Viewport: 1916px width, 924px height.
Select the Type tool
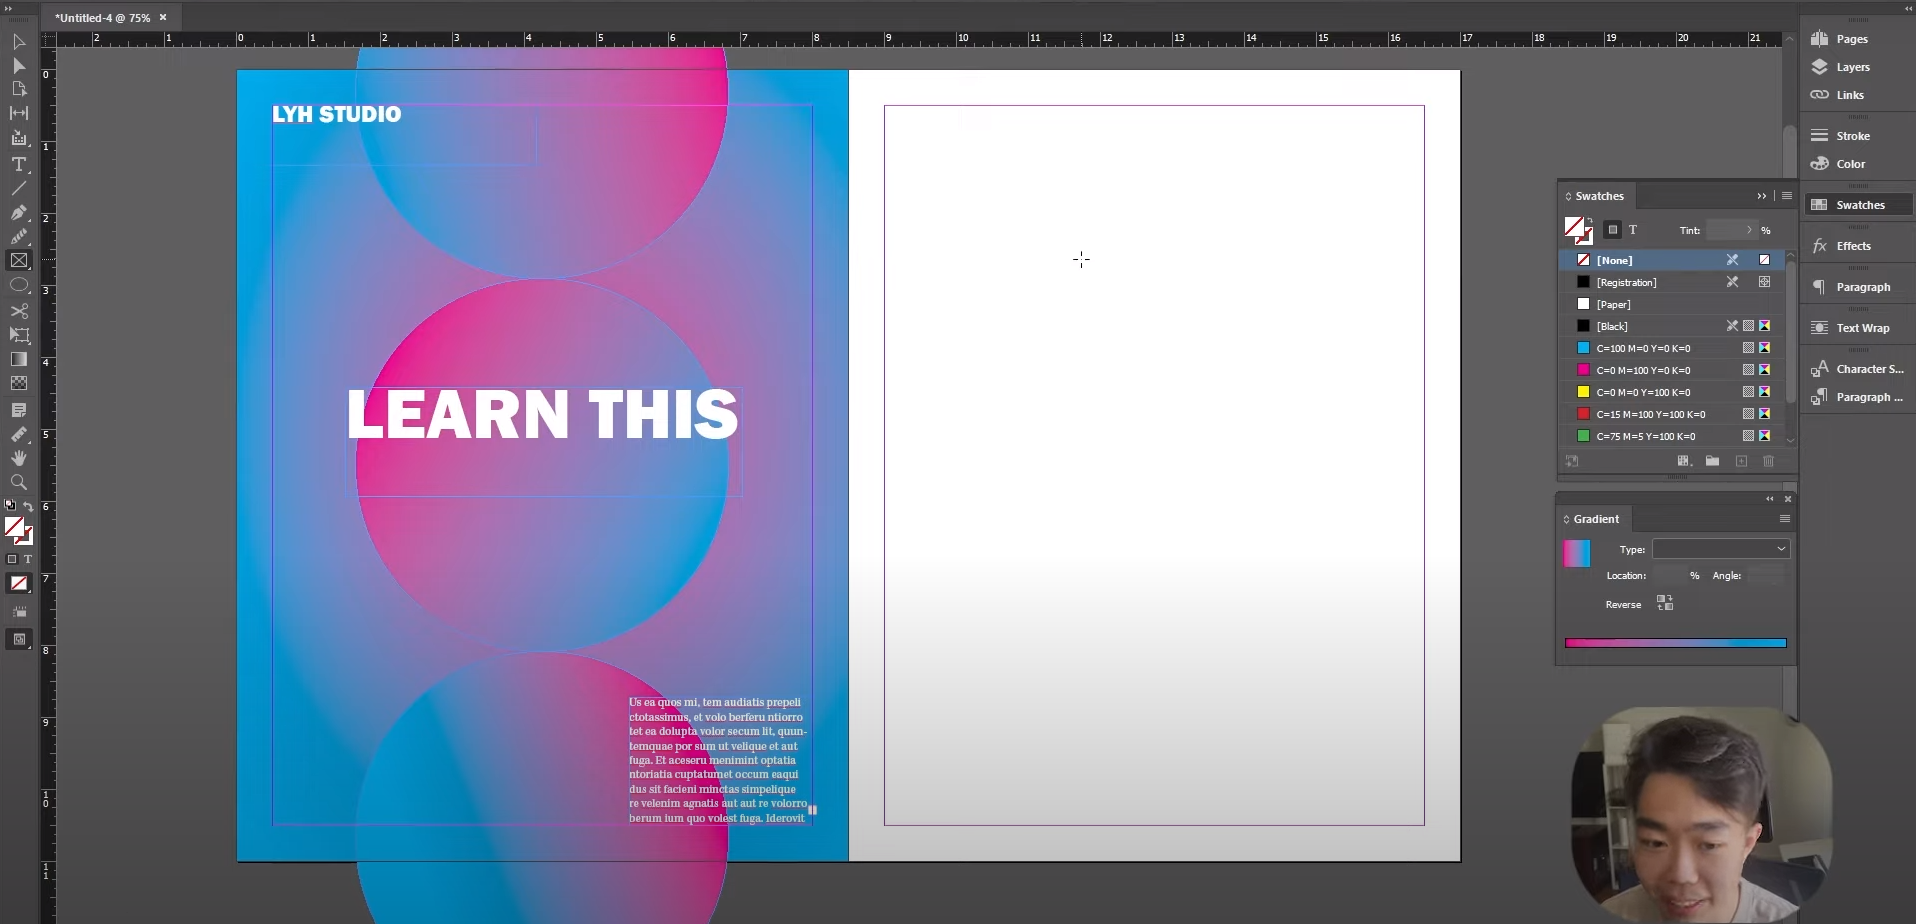[19, 164]
